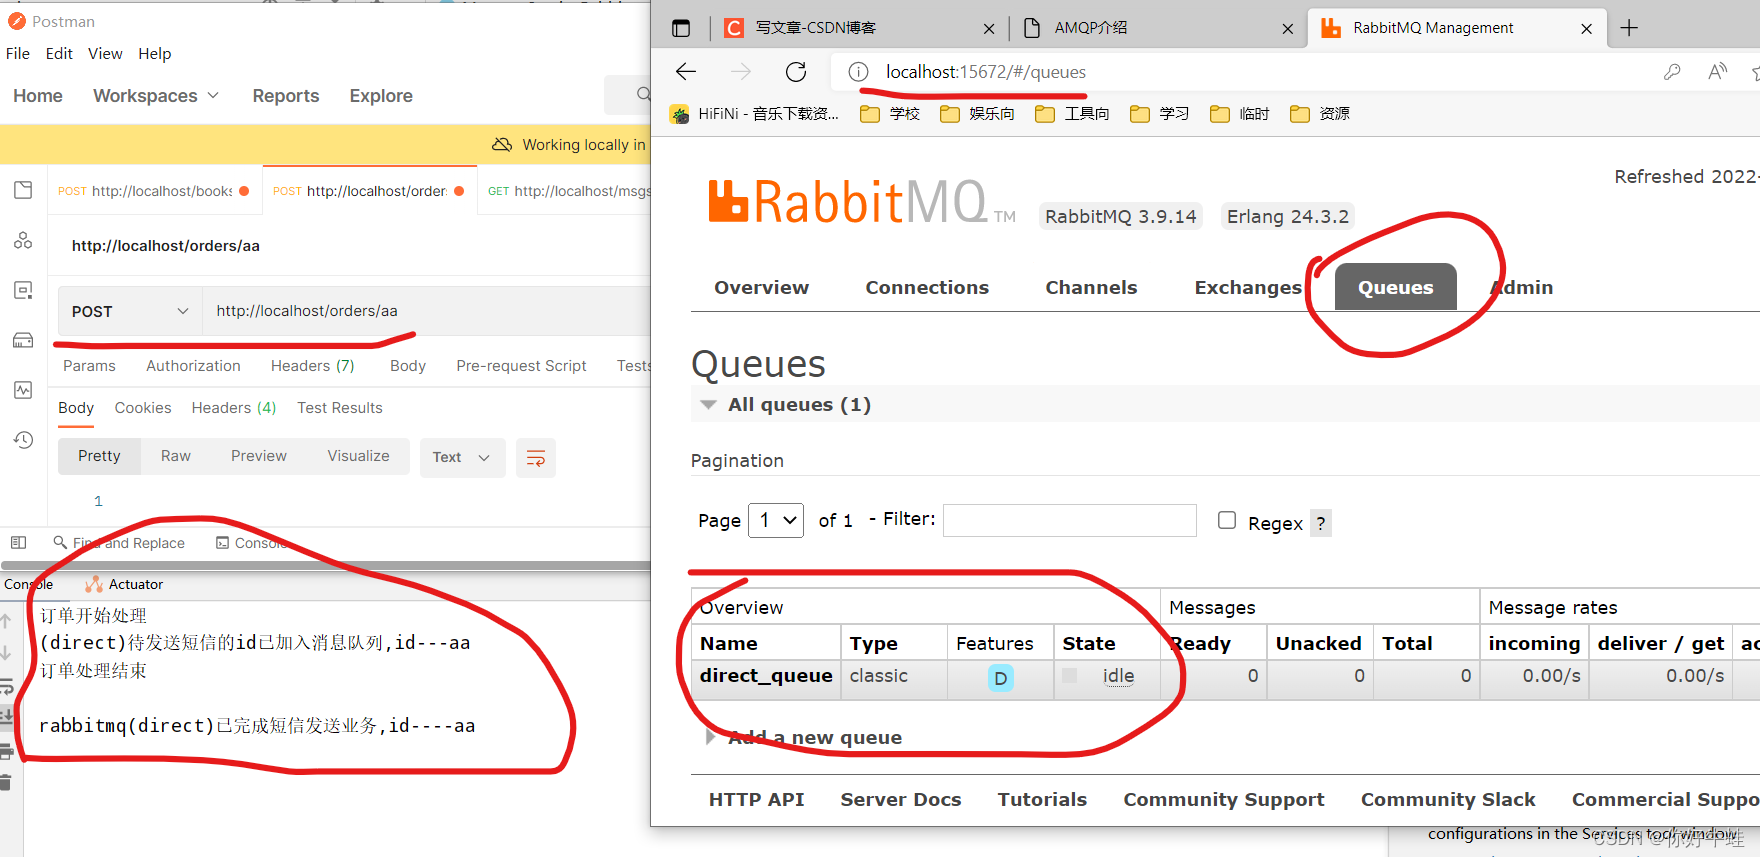Open the Postman View menu
Screen dimensions: 1760x857
point(105,54)
